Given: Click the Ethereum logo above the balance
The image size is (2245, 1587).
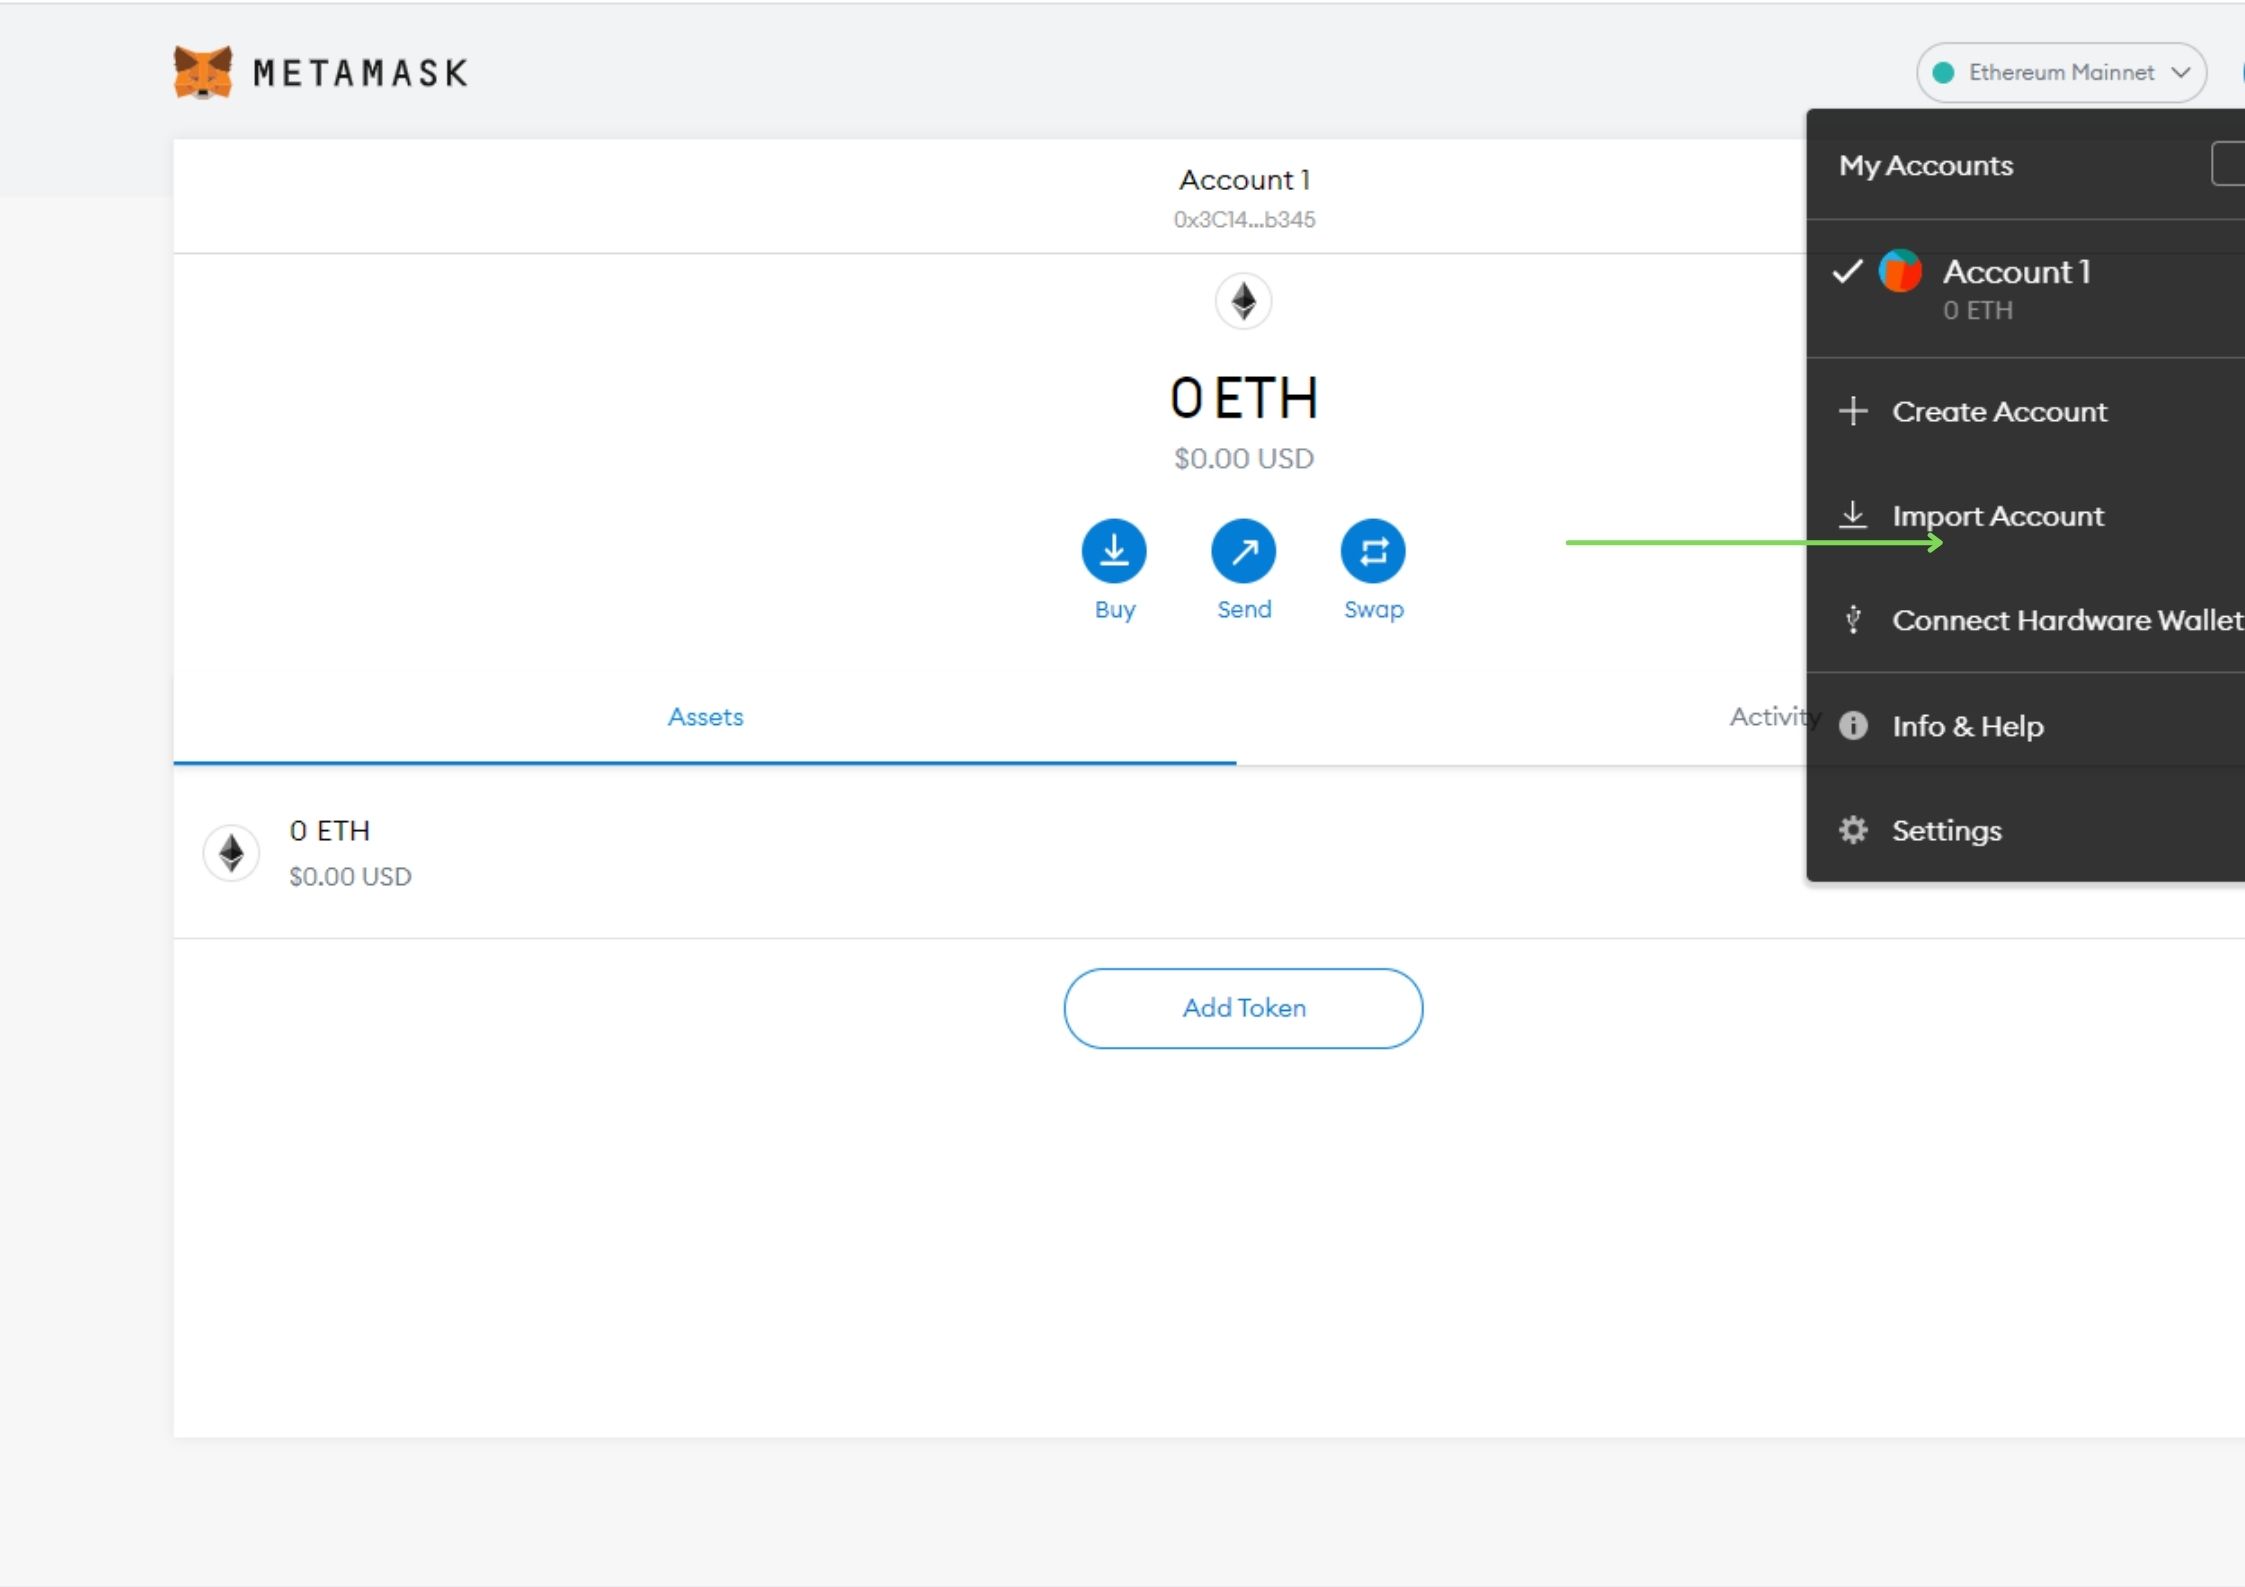Looking at the screenshot, I should (x=1243, y=300).
